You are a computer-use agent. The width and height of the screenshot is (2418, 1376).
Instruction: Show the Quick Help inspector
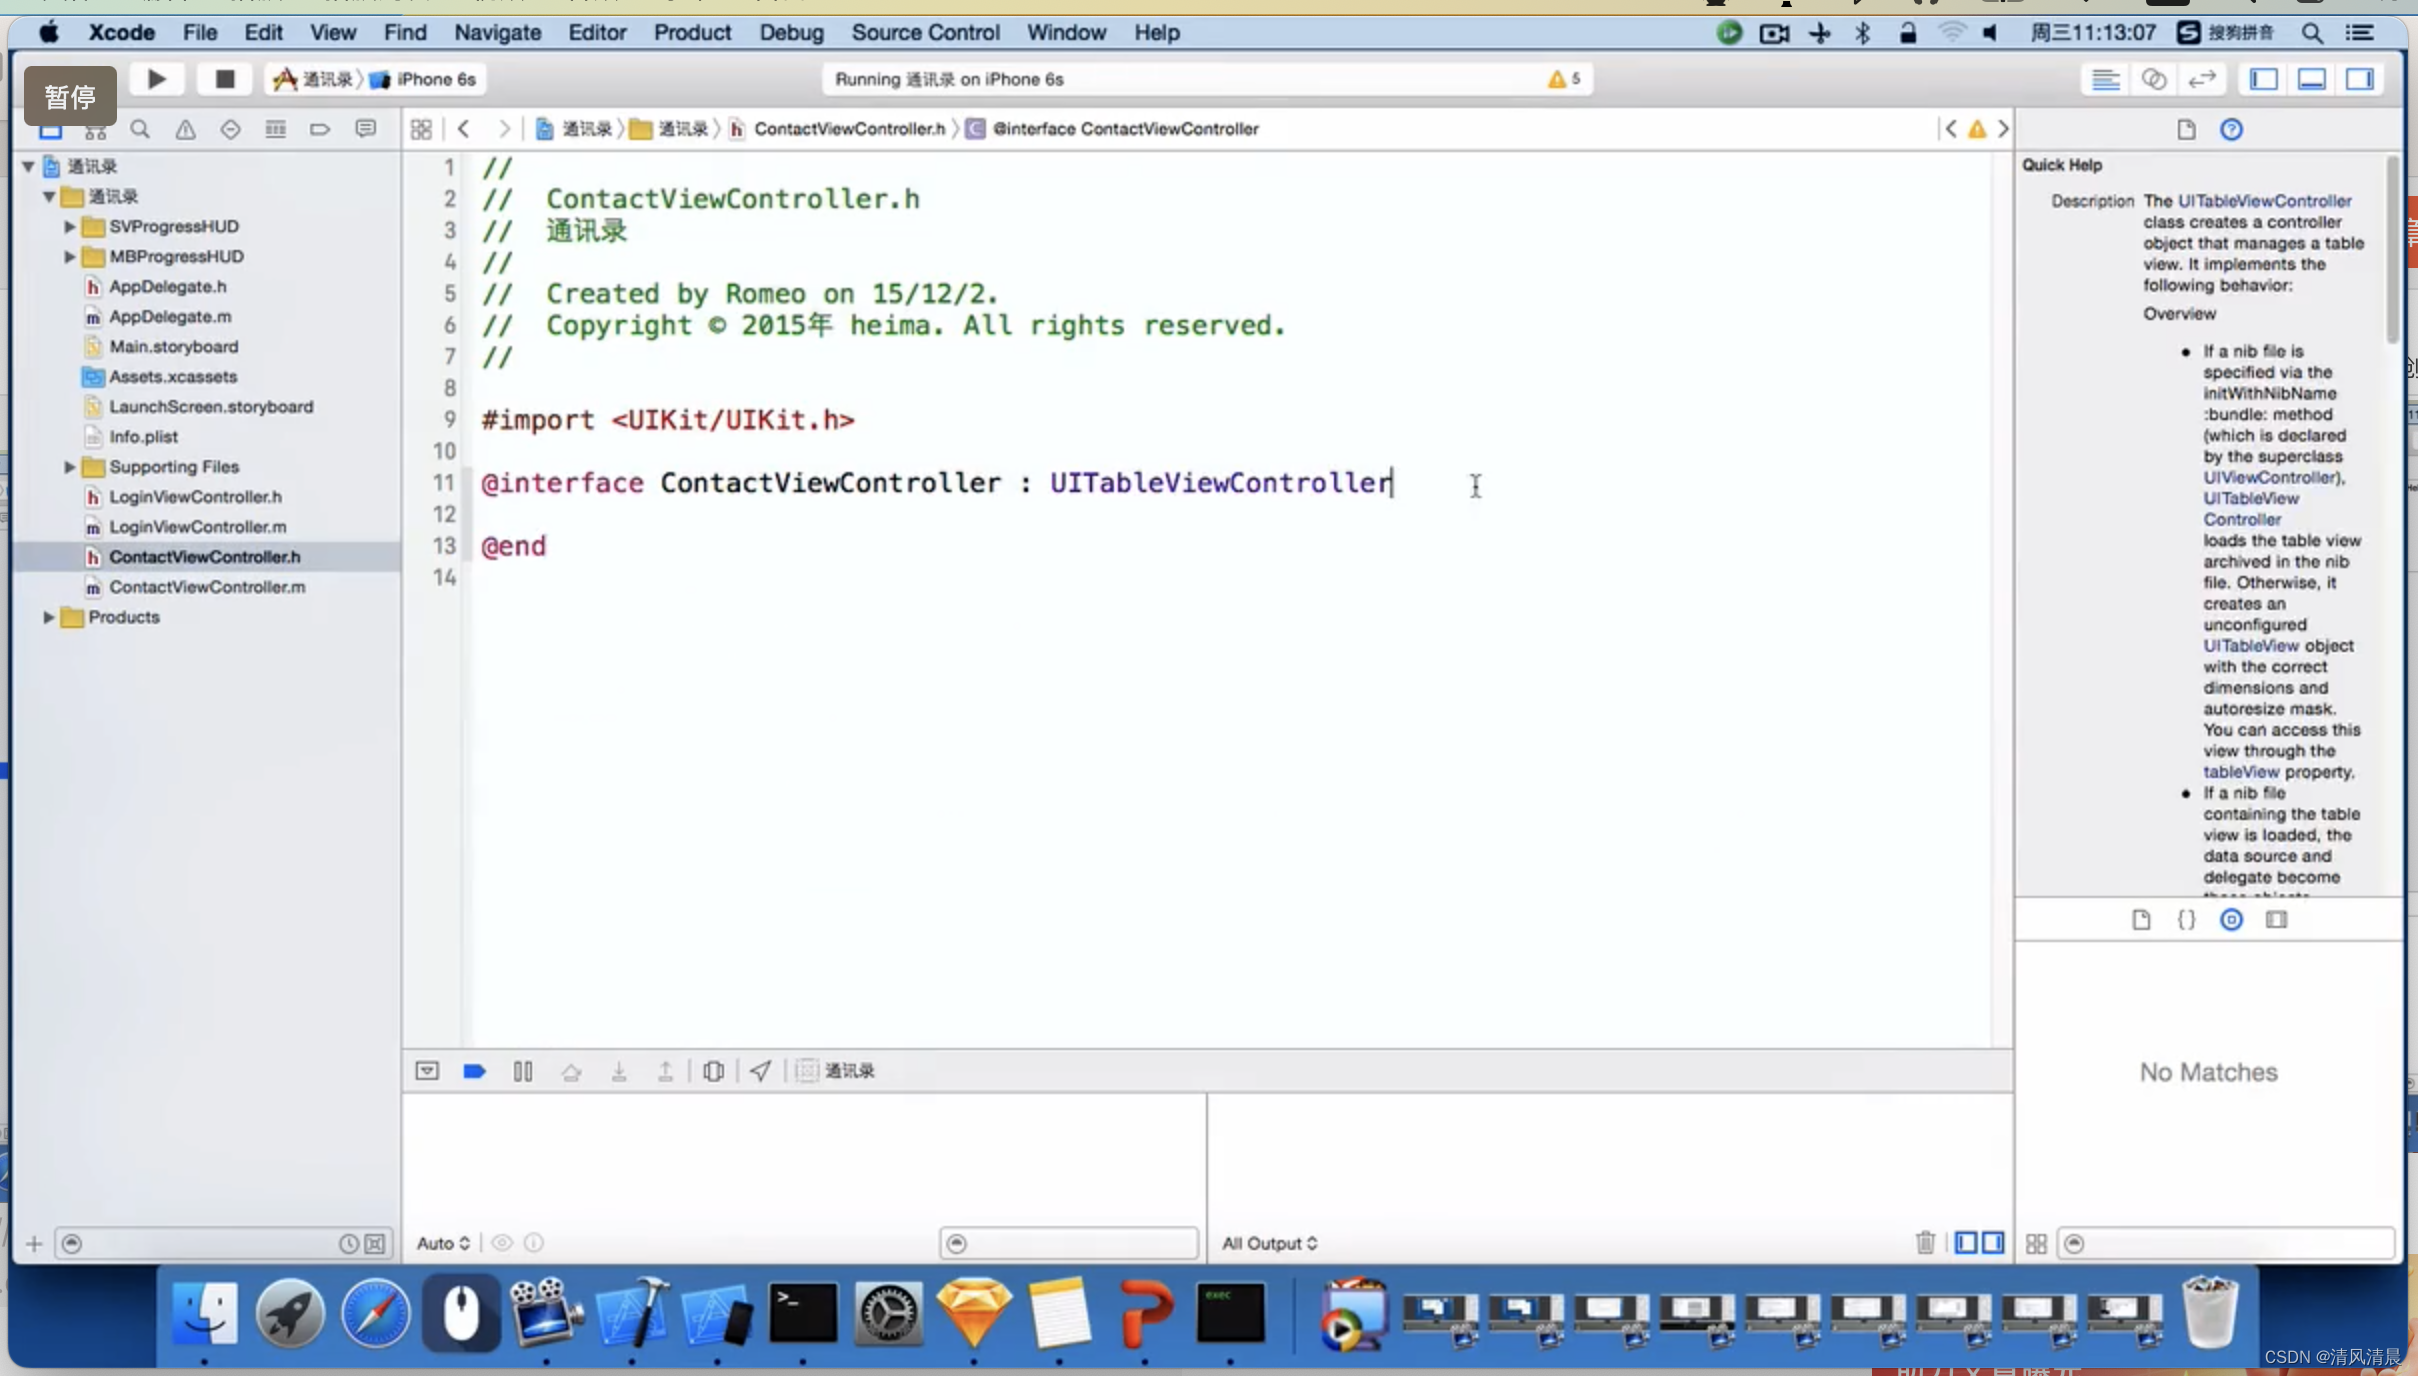[2231, 129]
